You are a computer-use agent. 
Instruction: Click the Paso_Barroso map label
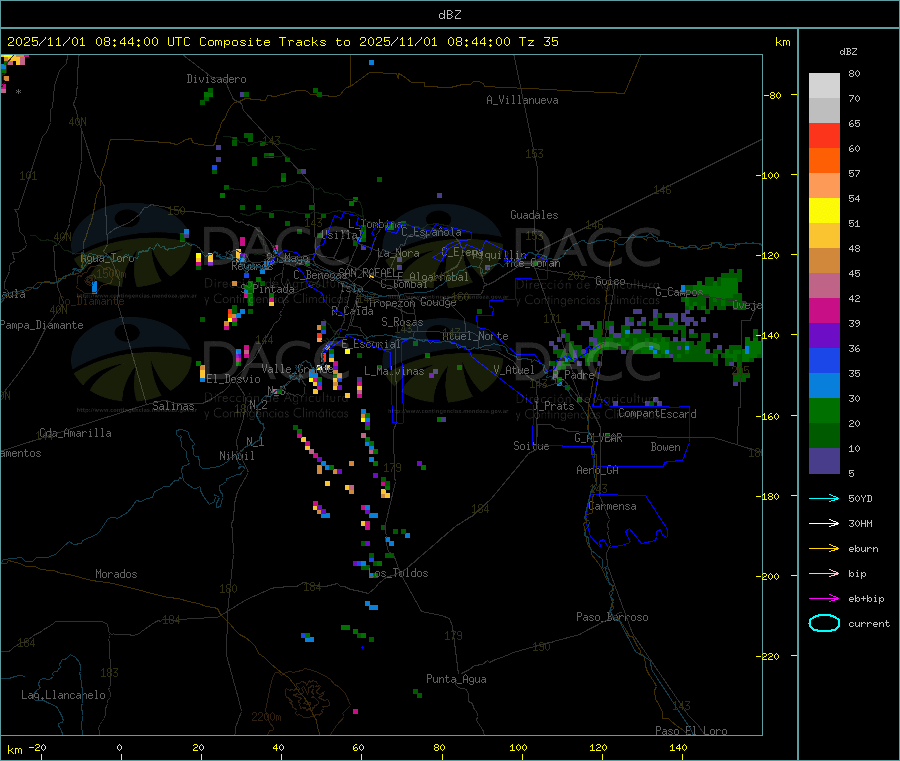(612, 617)
